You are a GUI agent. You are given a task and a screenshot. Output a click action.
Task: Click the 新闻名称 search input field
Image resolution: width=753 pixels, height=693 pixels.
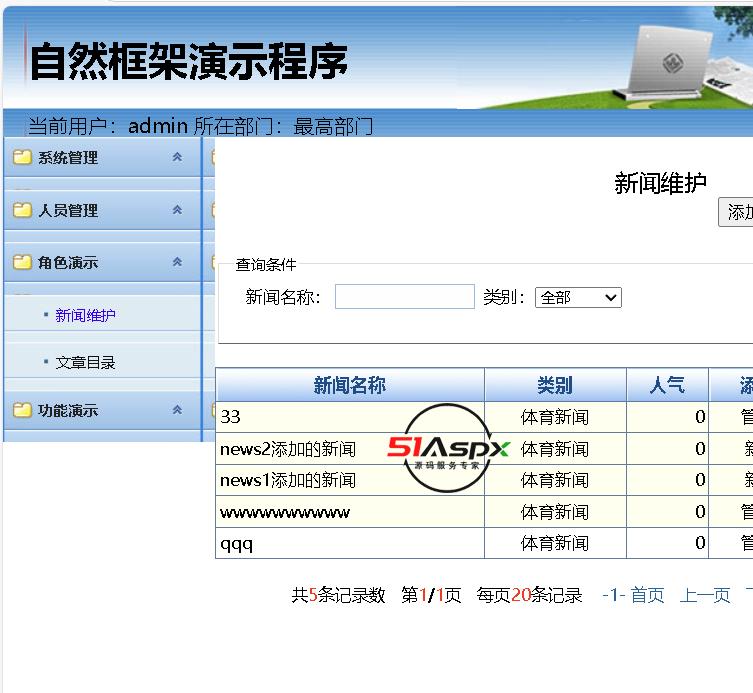(404, 297)
